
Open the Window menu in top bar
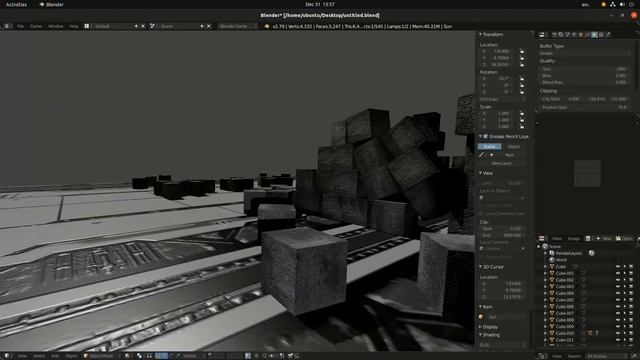(56, 26)
